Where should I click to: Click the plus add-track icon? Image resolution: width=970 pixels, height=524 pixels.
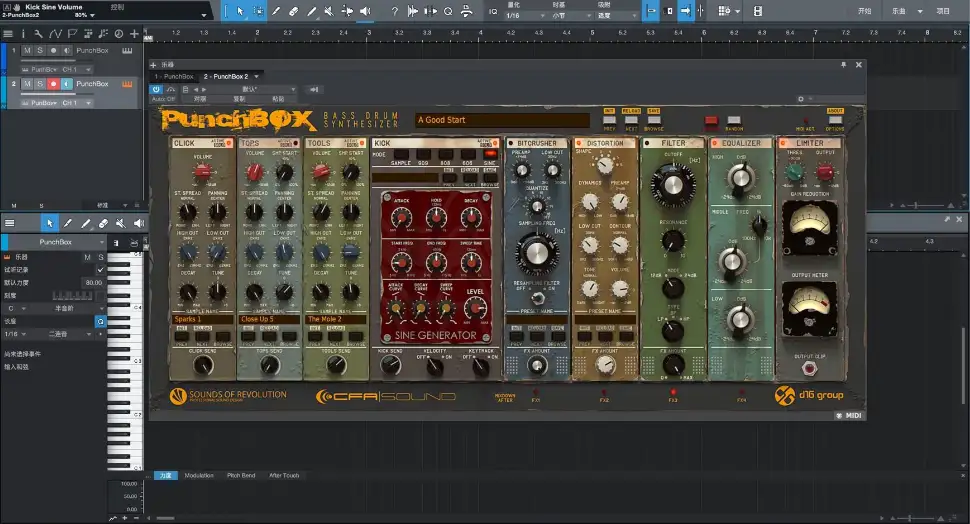[x=134, y=34]
